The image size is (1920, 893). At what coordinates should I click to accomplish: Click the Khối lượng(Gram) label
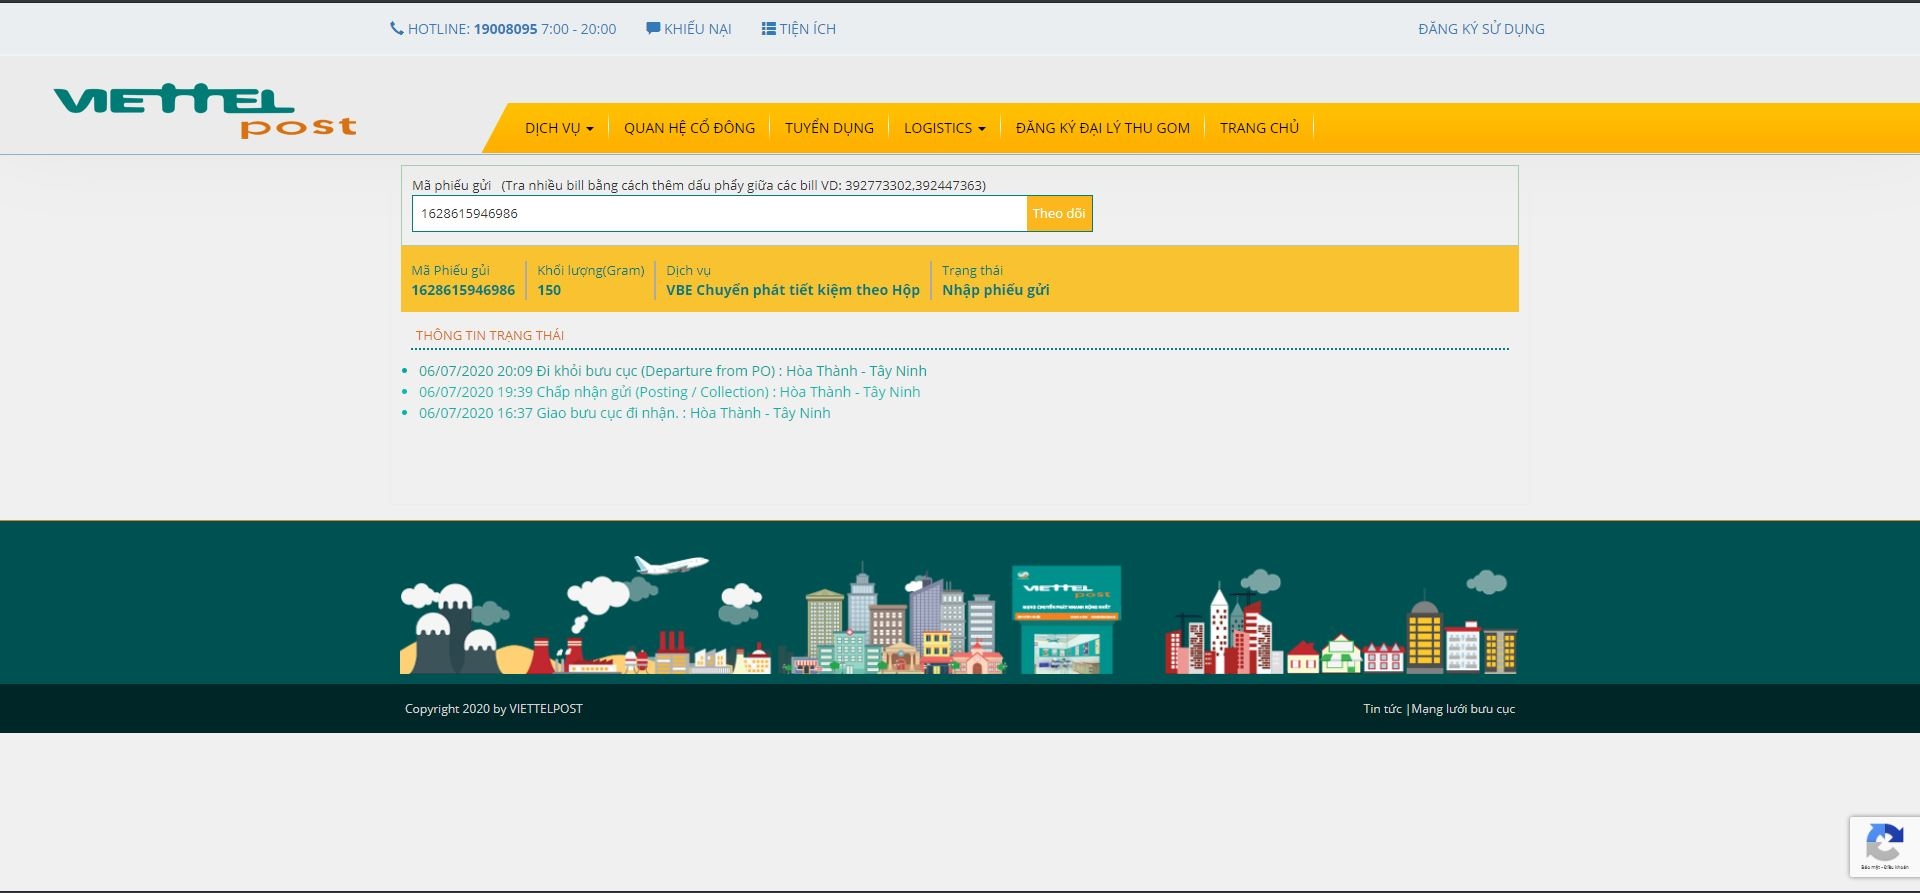[x=591, y=271]
